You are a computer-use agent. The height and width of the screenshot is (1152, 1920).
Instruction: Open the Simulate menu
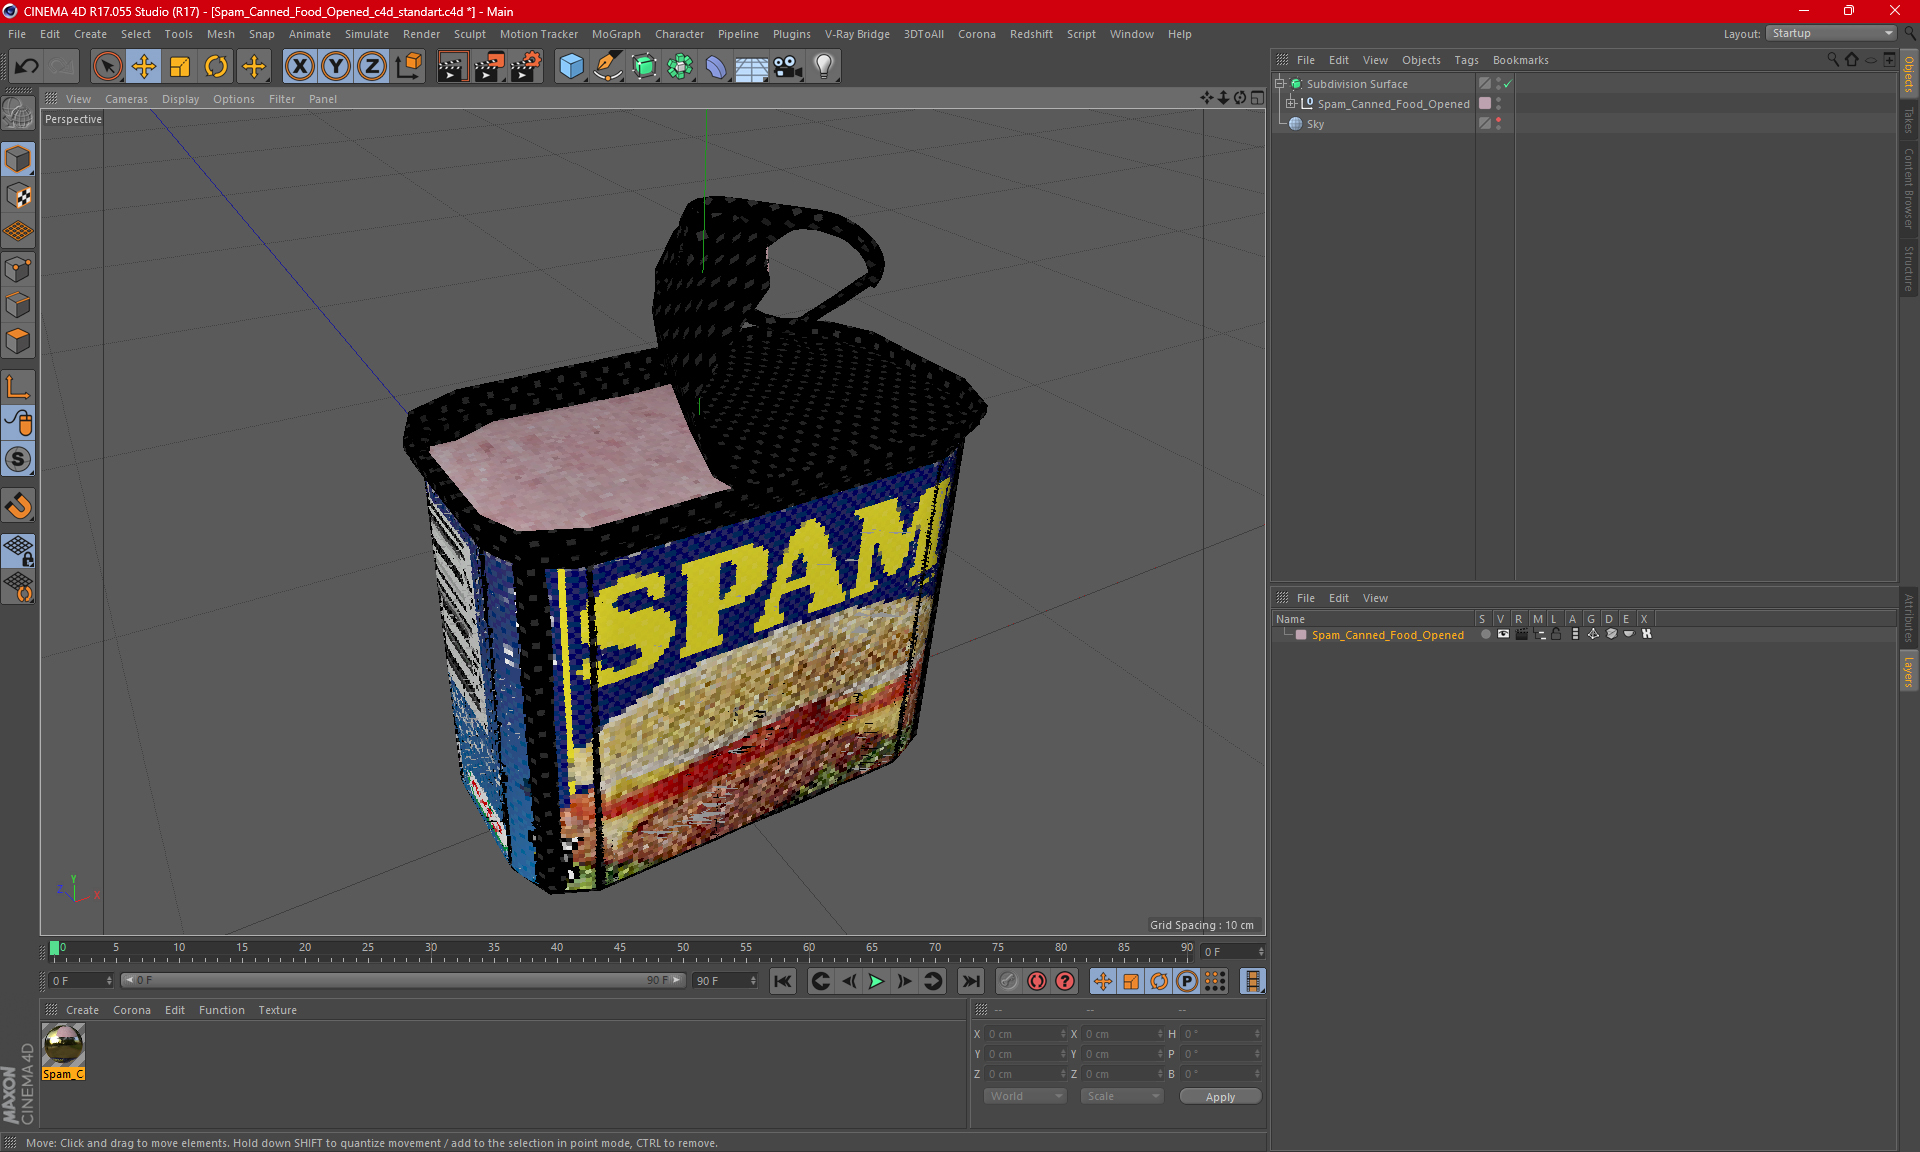click(x=366, y=34)
